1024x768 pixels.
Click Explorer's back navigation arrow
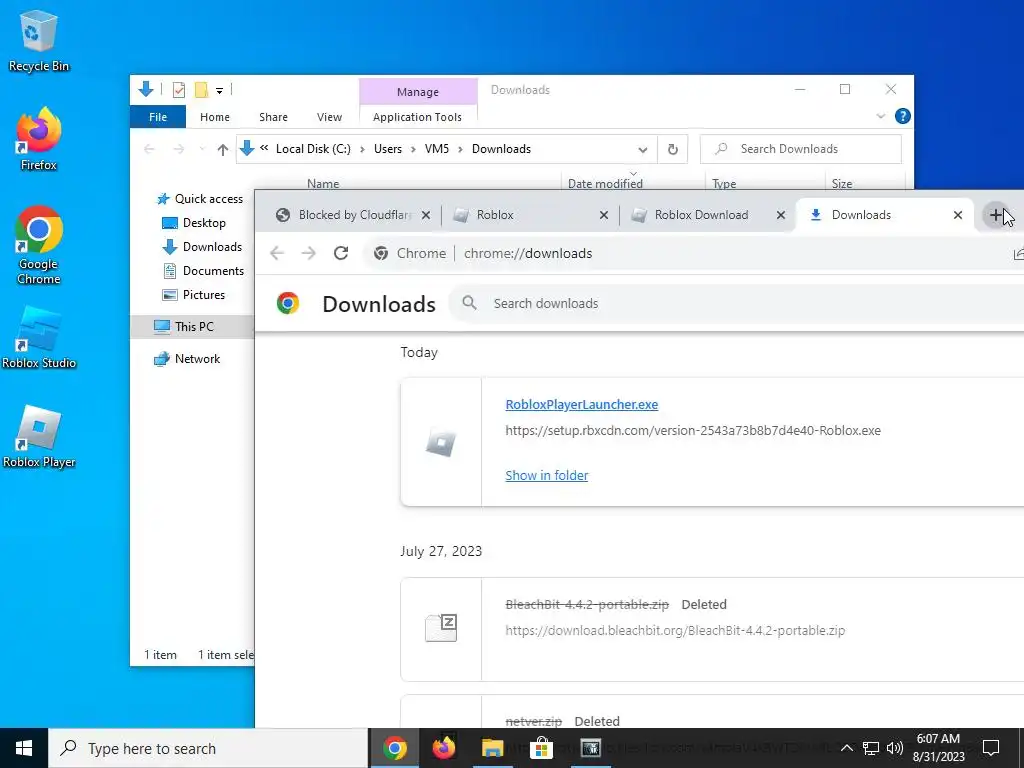[x=149, y=150]
